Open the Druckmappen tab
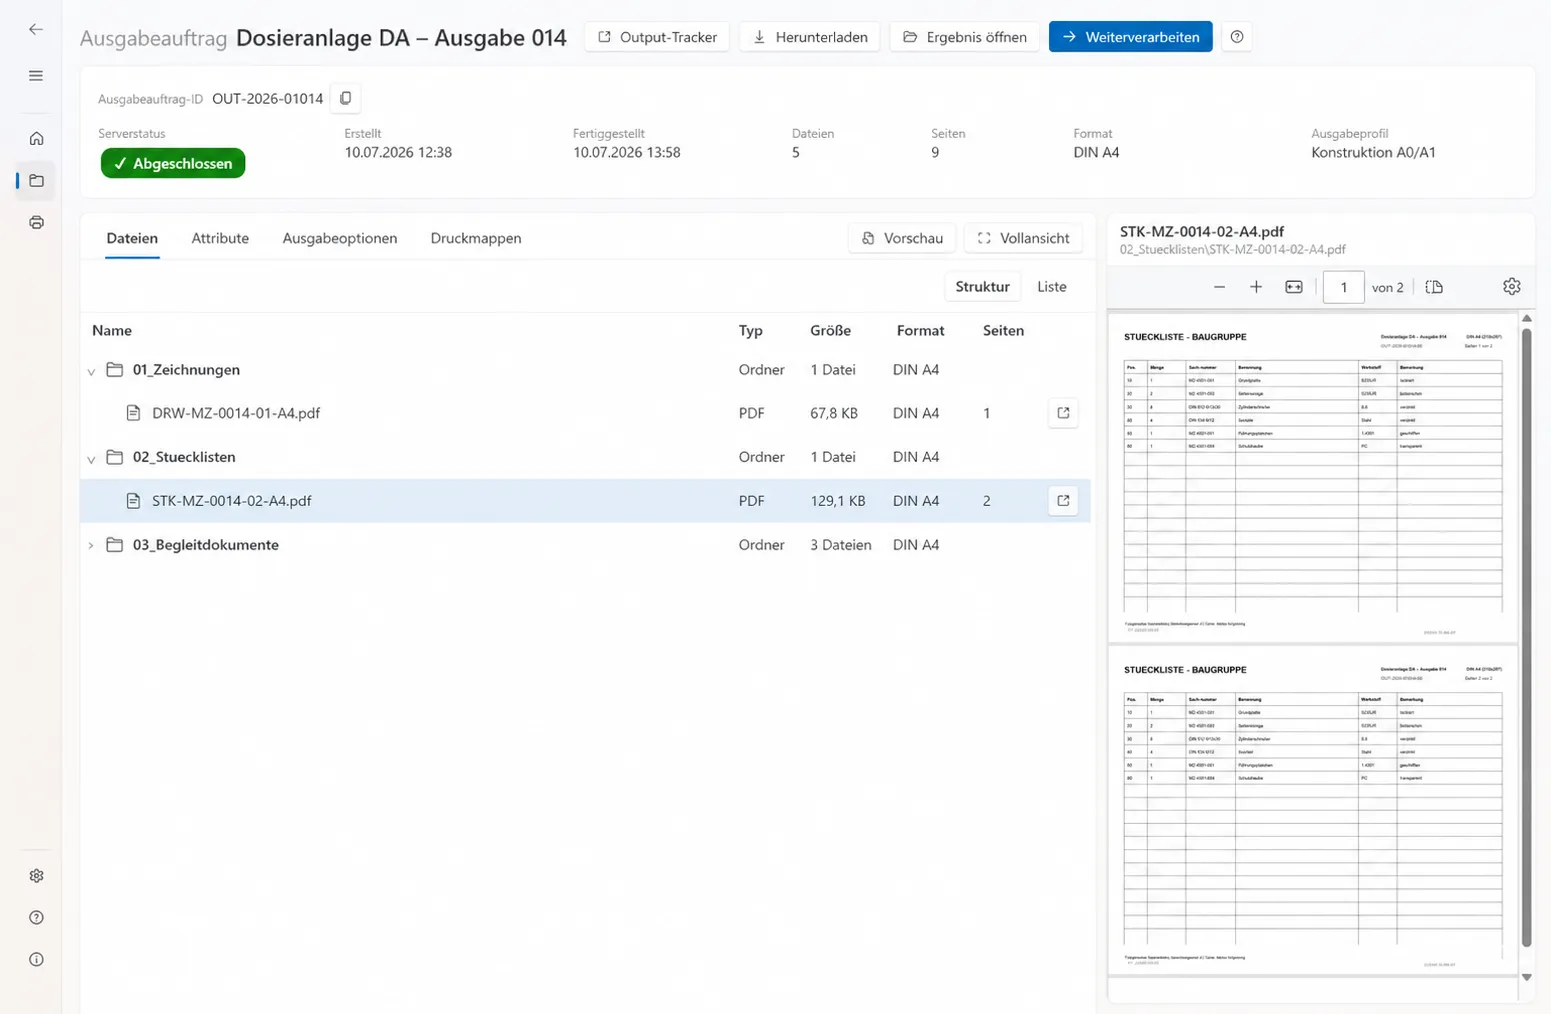 click(x=476, y=238)
